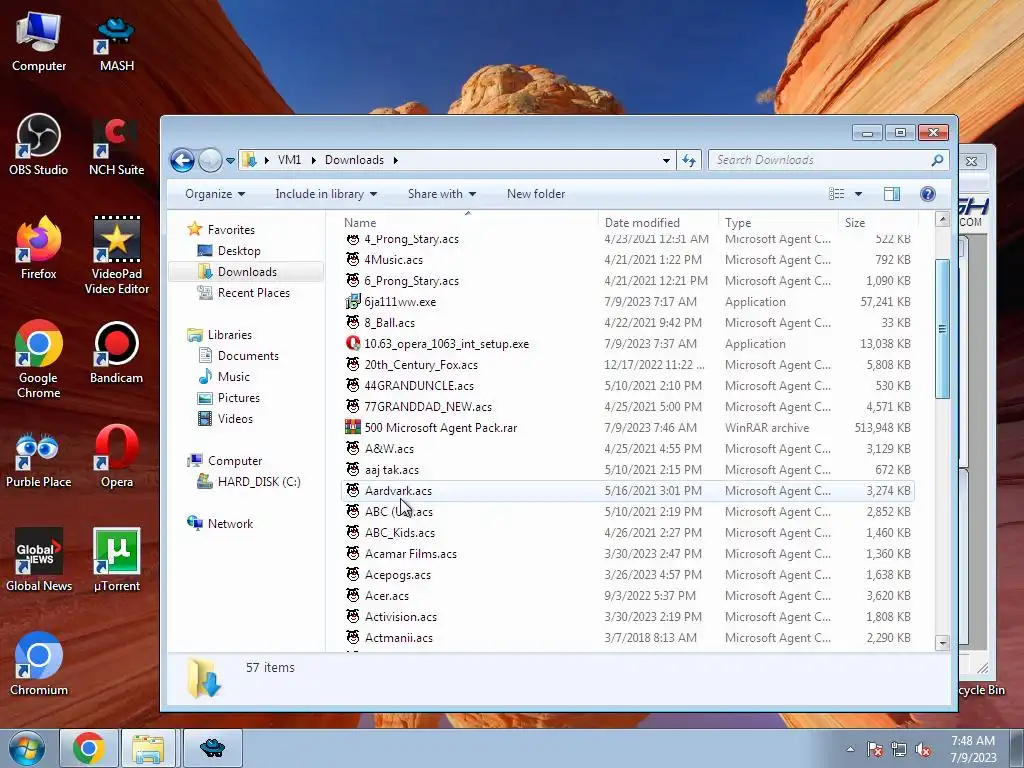
Task: Select 6ja111ww.exe file
Action: click(628, 302)
